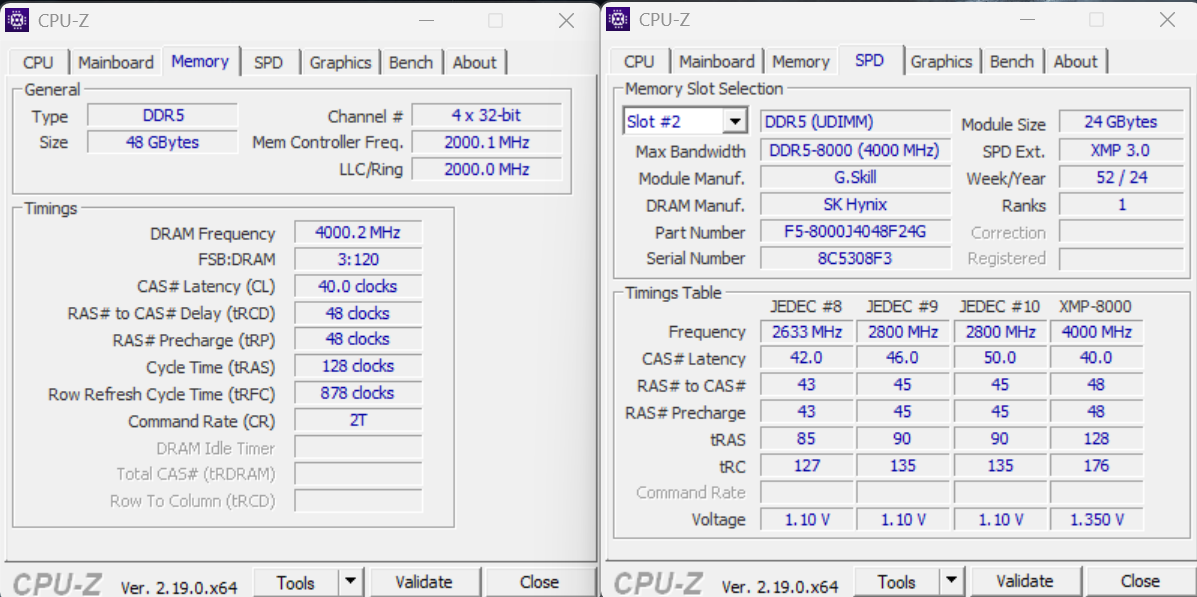Click Close button in right window
This screenshot has height=597, width=1197.
tap(1141, 582)
